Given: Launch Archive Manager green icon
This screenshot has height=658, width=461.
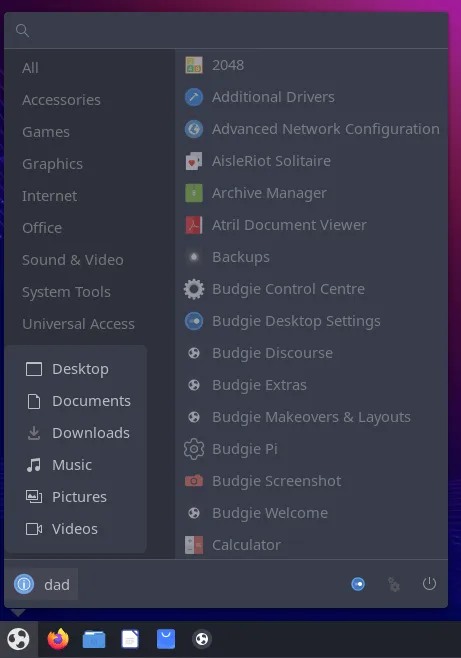Looking at the screenshot, I should pos(194,193).
